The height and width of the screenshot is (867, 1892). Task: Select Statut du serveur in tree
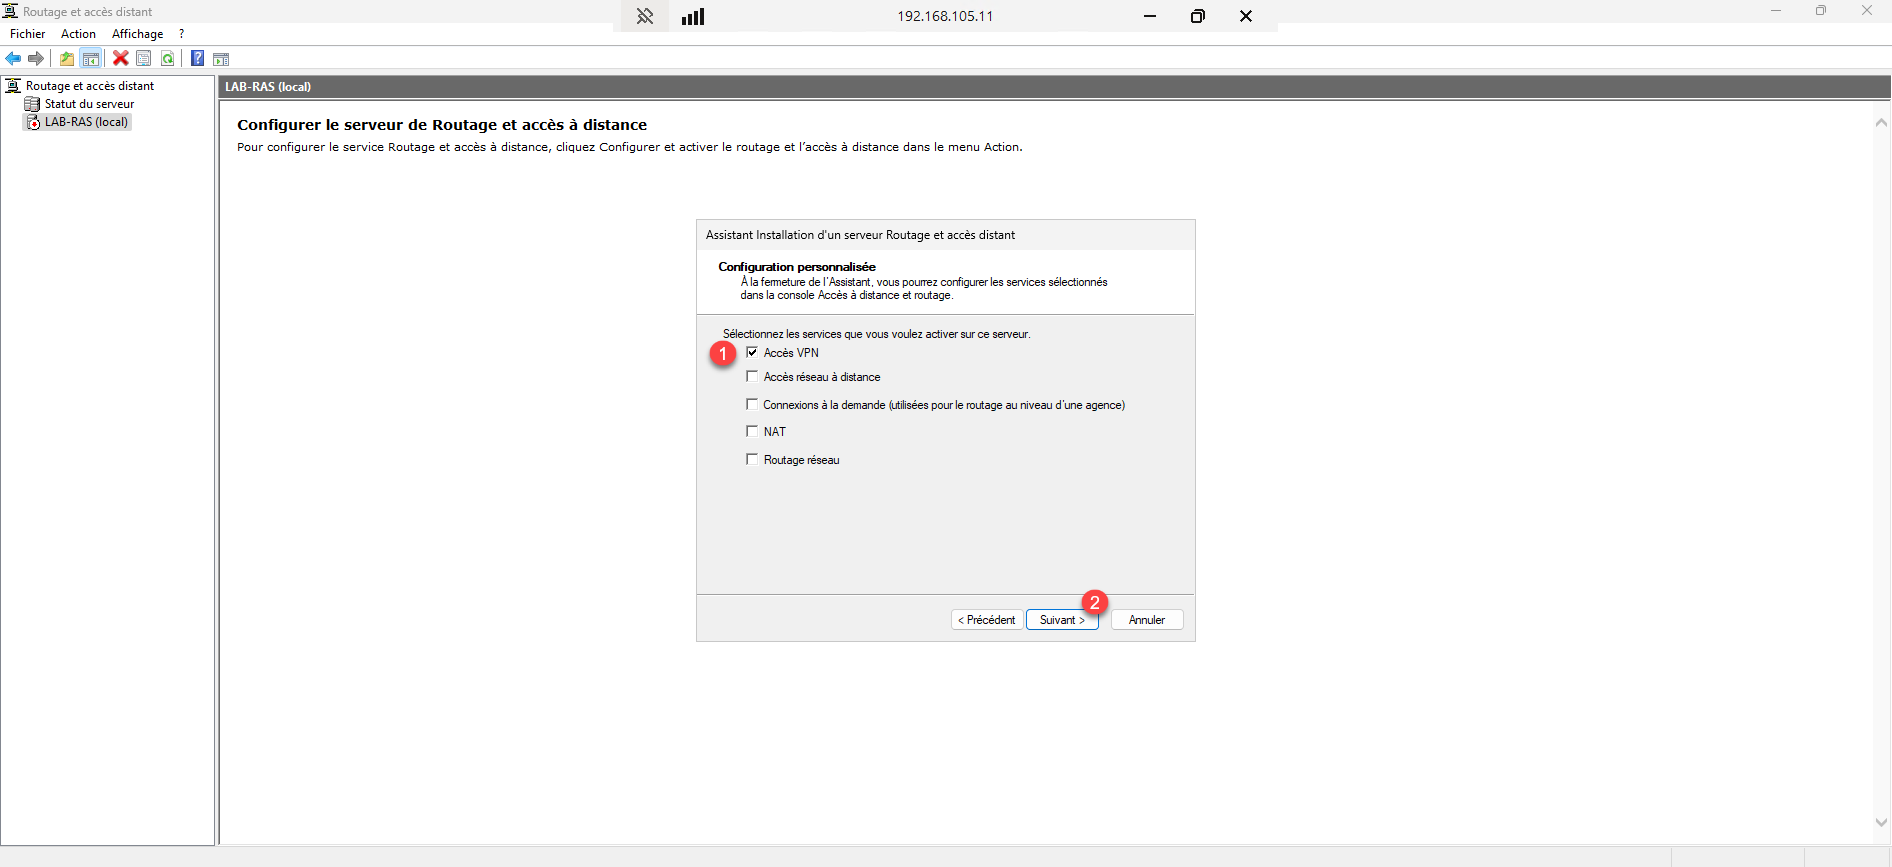89,104
